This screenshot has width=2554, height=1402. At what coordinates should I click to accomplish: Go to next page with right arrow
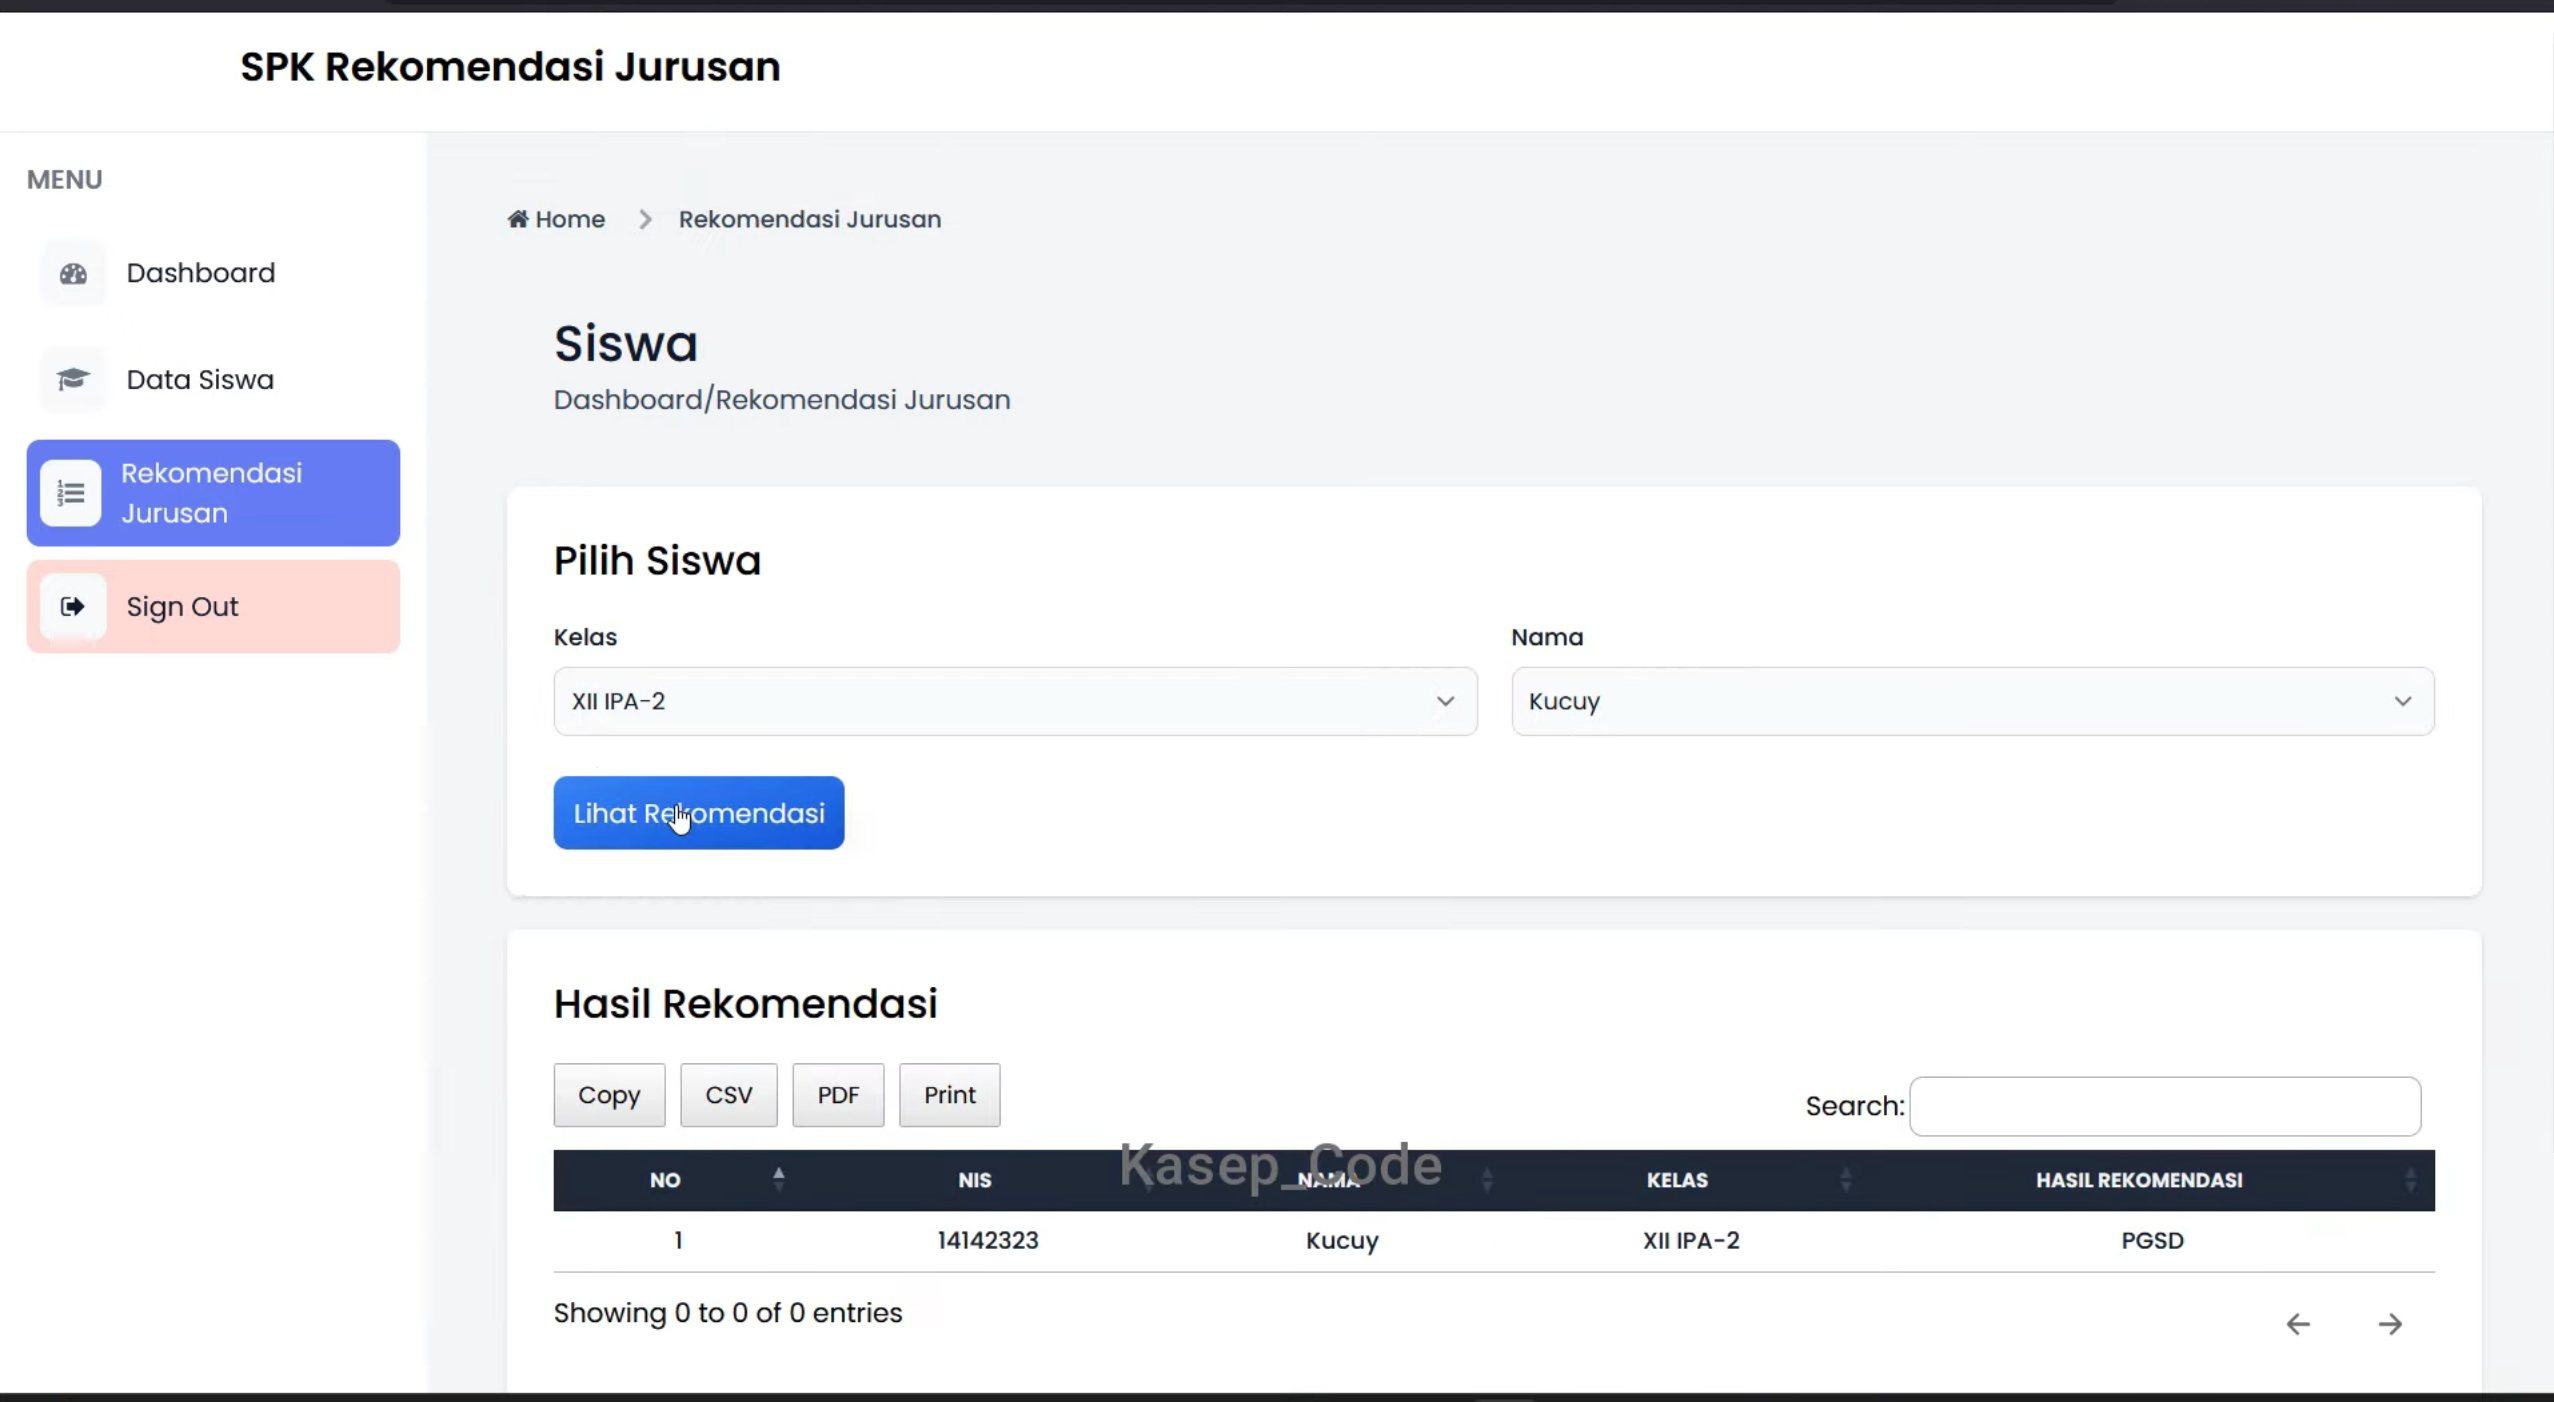click(x=2390, y=1323)
